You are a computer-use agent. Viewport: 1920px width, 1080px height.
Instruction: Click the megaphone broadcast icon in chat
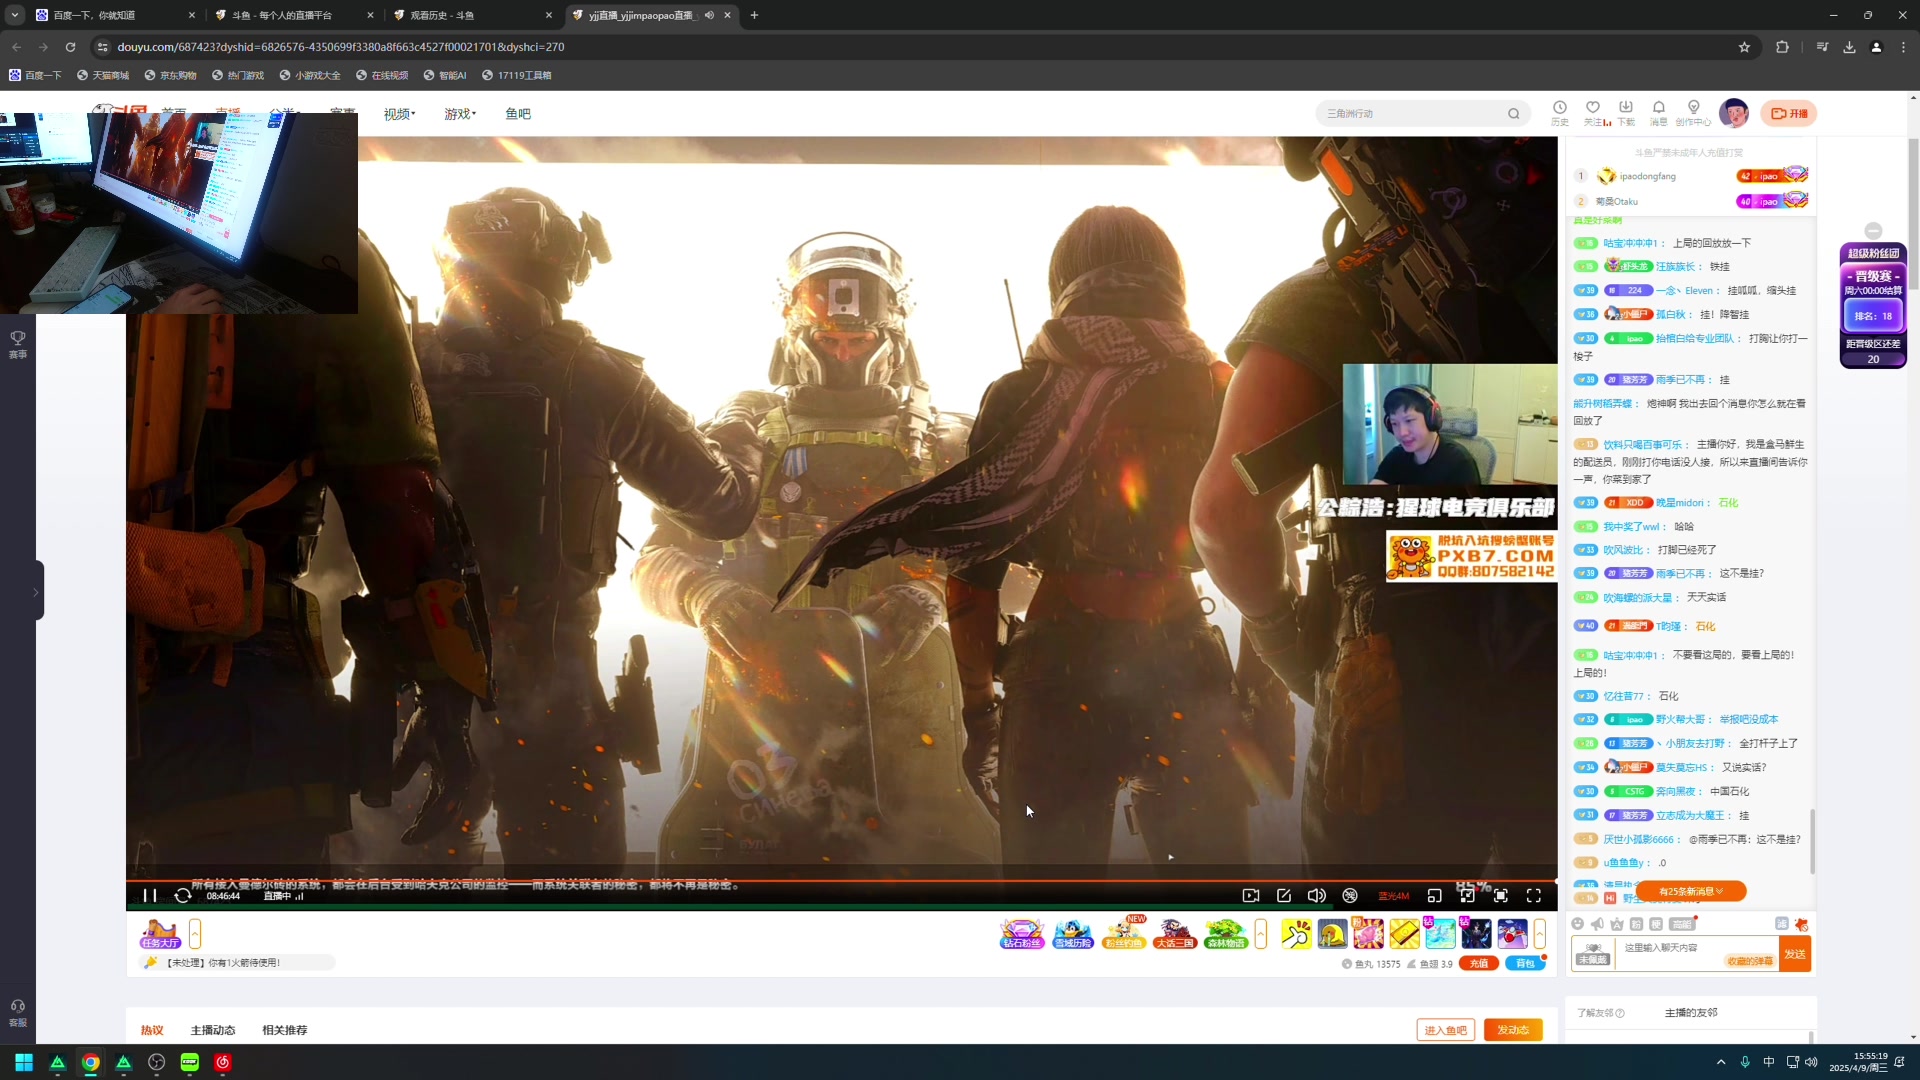click(x=1597, y=924)
